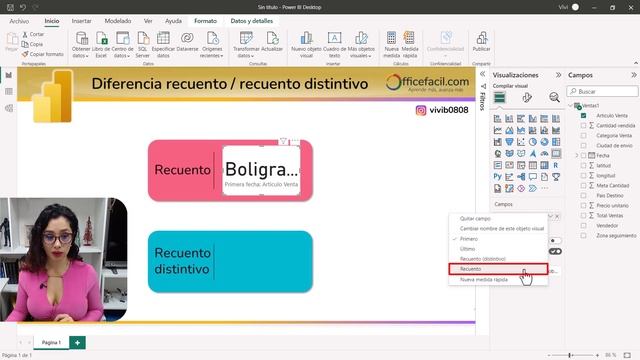Check the Precio unitario field
The height and width of the screenshot is (360, 640).
(583, 205)
